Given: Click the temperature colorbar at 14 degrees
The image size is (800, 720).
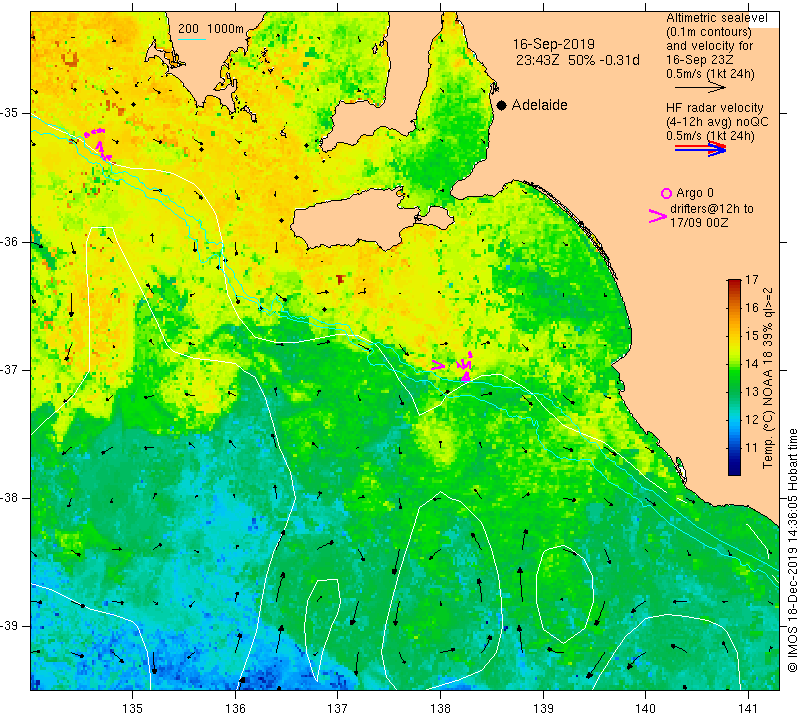Looking at the screenshot, I should coord(734,364).
